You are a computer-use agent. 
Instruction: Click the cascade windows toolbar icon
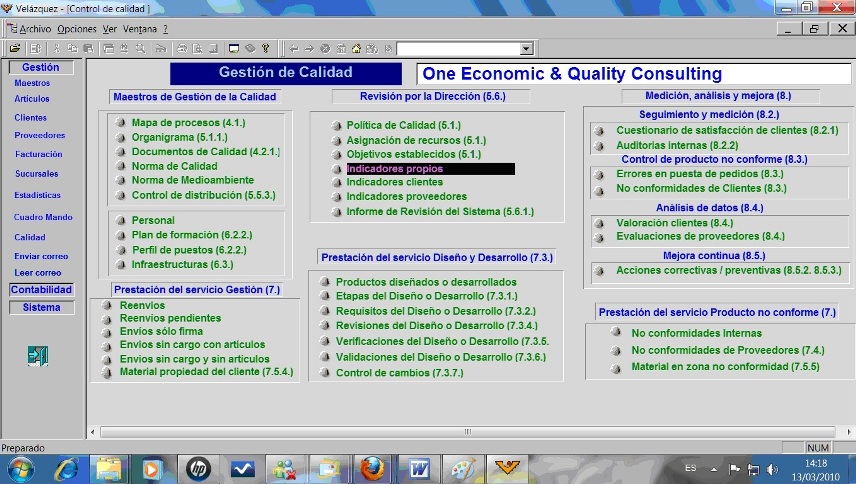(x=109, y=49)
